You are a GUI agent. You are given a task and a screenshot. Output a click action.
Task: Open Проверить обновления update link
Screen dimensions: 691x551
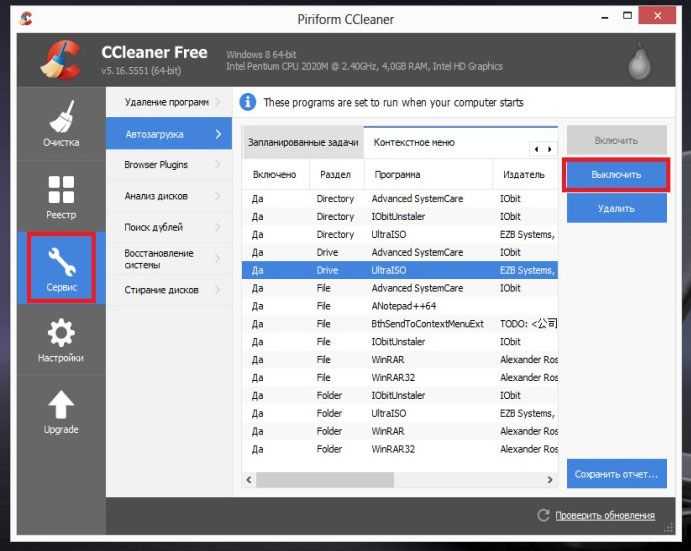[x=605, y=515]
